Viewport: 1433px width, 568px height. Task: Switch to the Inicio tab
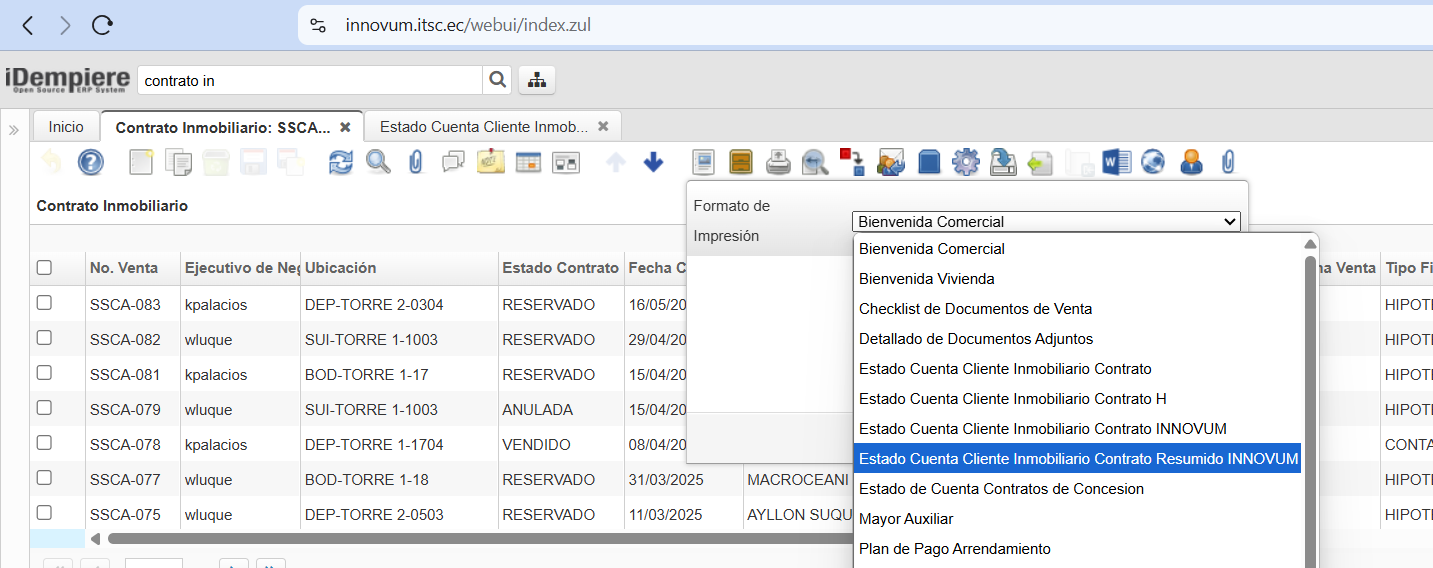click(66, 127)
